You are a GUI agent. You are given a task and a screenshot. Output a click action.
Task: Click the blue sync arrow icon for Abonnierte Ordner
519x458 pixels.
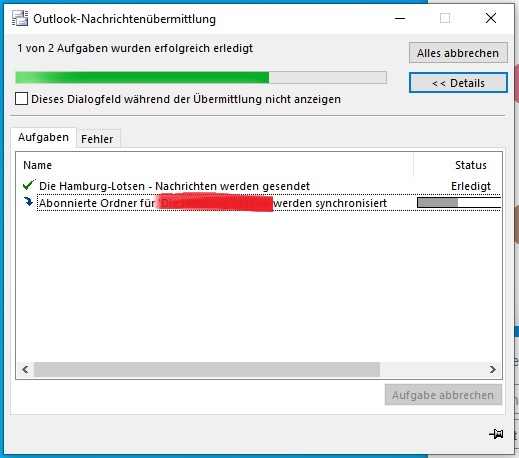coord(29,202)
